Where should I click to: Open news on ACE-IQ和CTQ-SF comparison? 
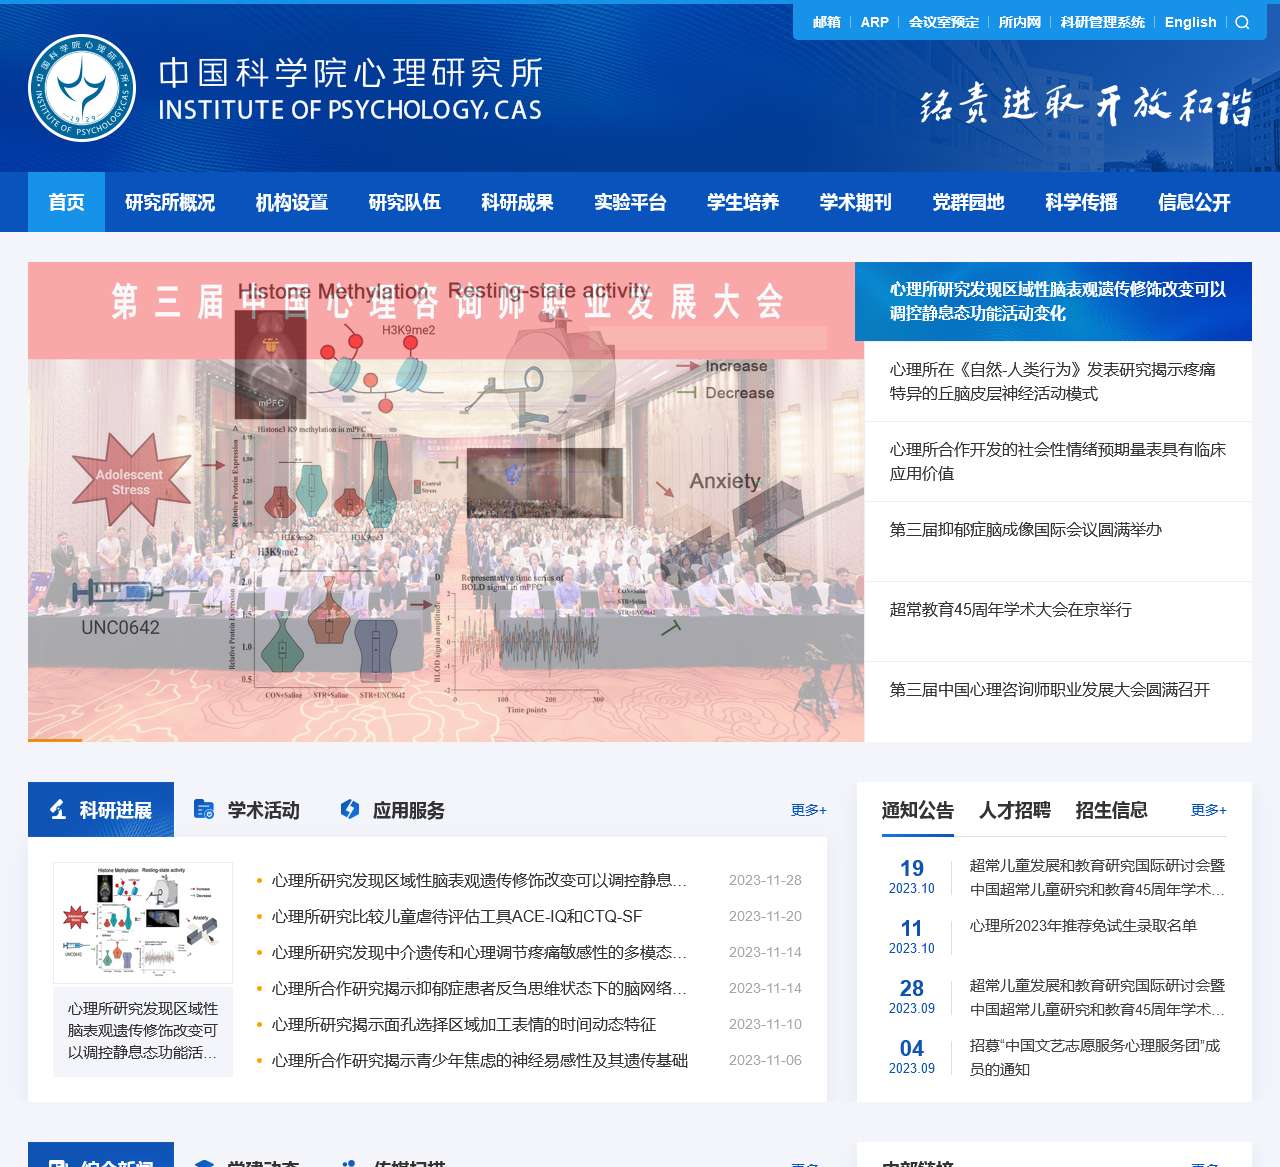(457, 916)
